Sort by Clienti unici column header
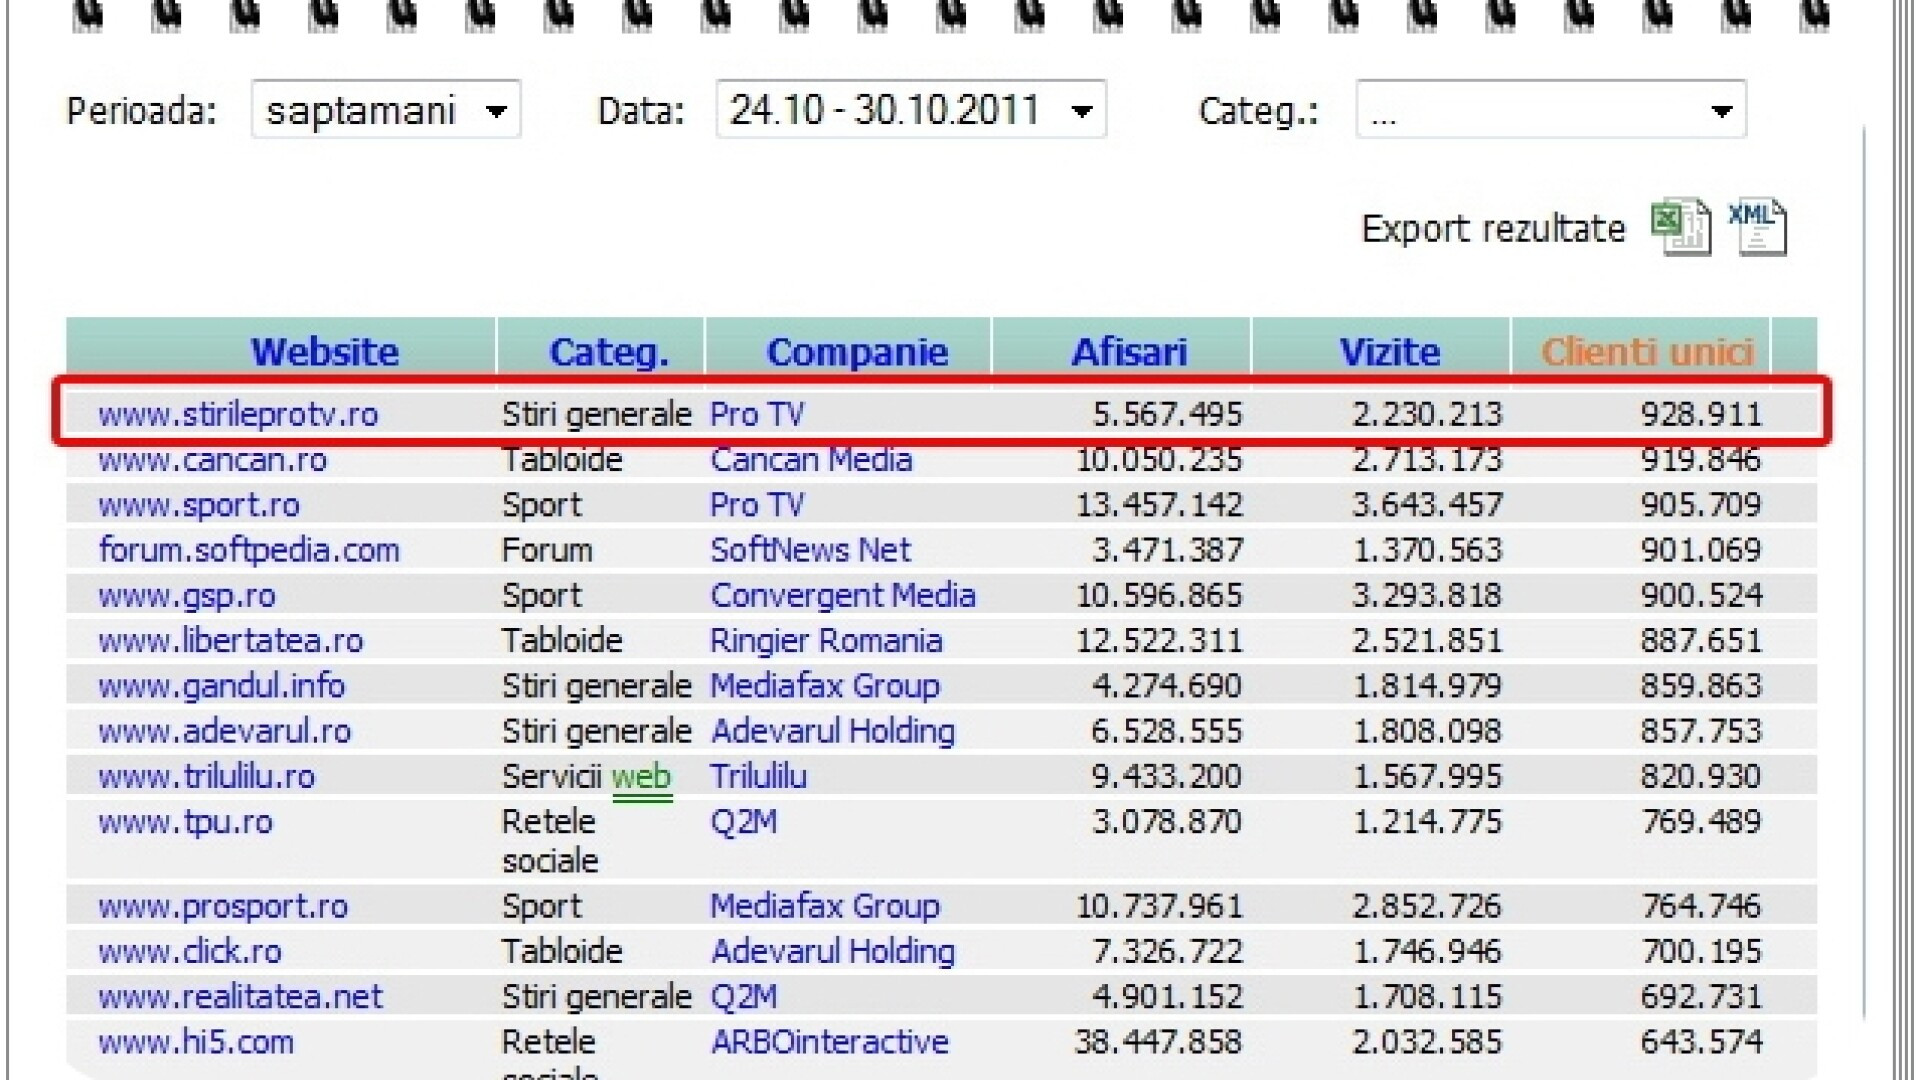 (x=1647, y=352)
